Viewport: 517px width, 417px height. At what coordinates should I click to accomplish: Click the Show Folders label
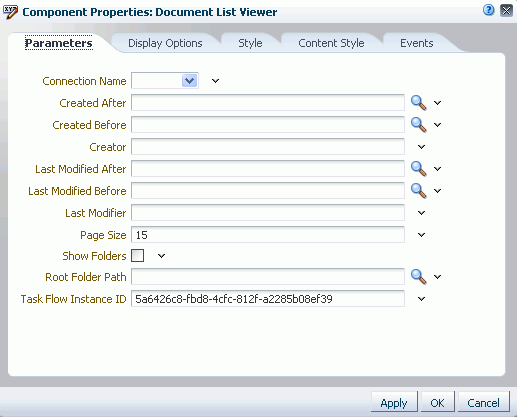click(94, 256)
